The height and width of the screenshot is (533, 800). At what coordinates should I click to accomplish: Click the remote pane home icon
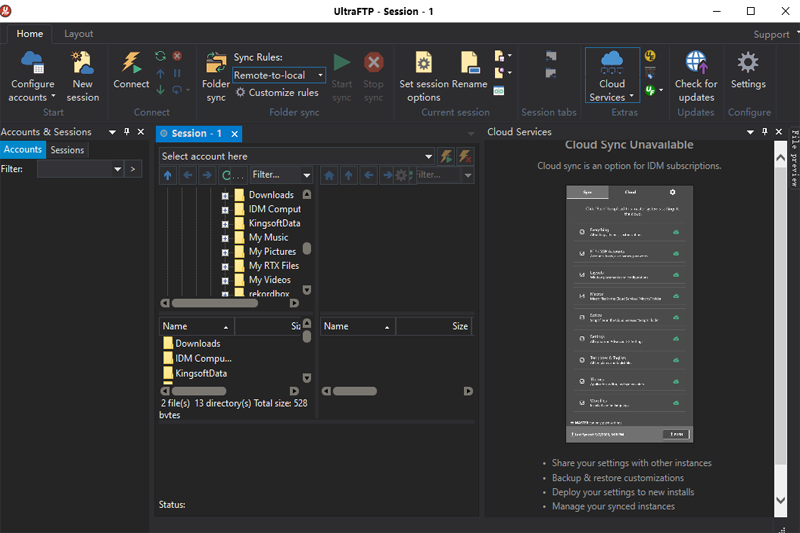[328, 175]
